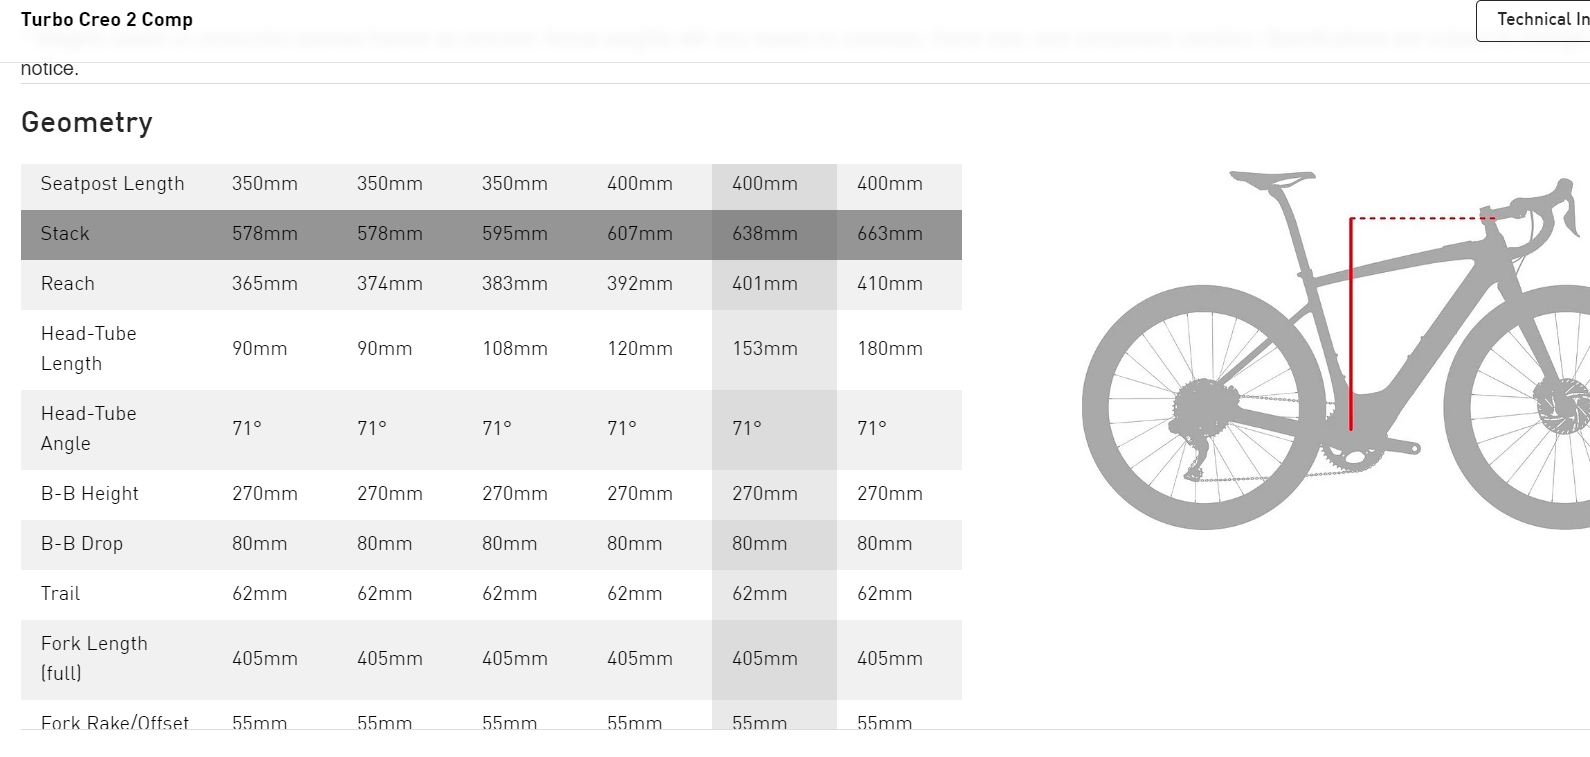Select the B-B Drop row label
The image size is (1590, 757).
tap(82, 544)
